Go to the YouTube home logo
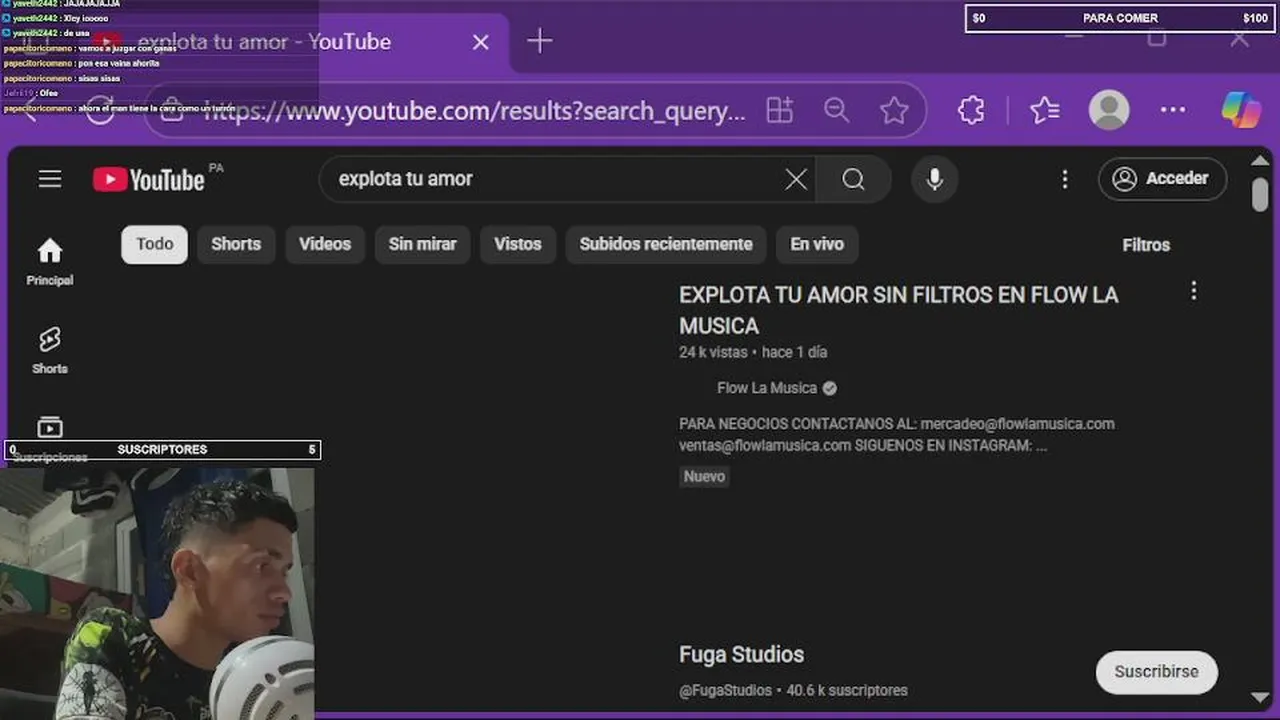The image size is (1280, 720). [149, 179]
